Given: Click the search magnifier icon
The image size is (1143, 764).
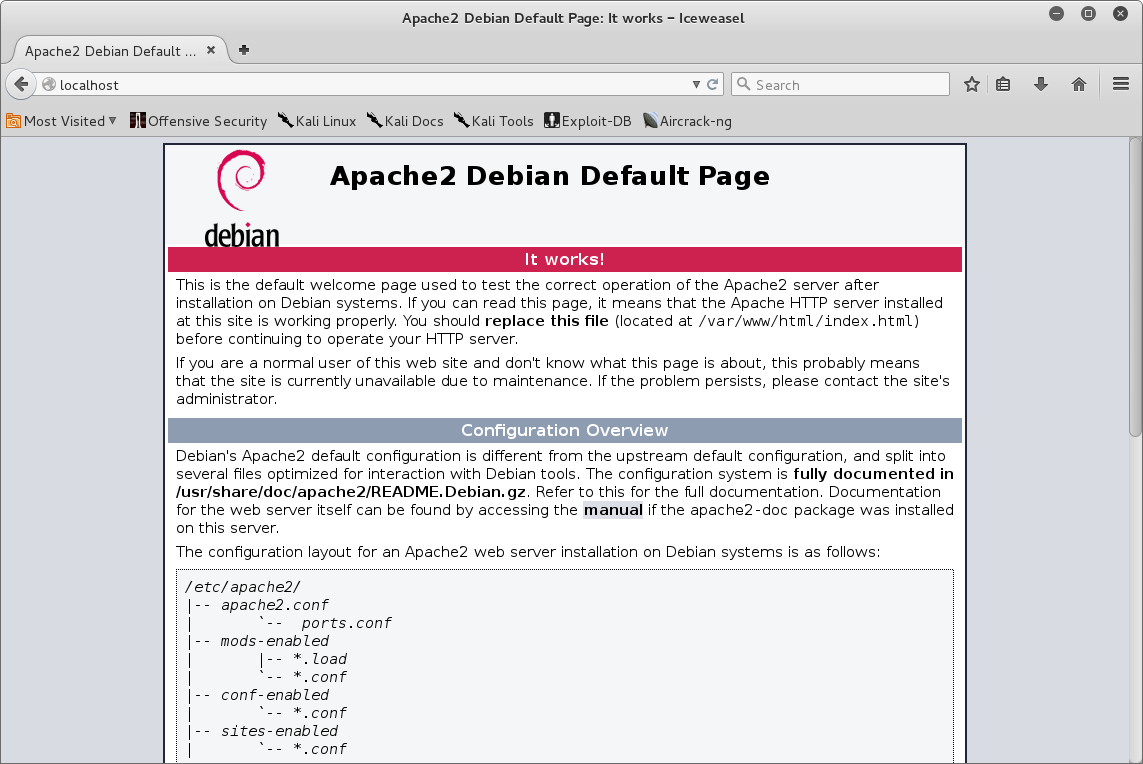Looking at the screenshot, I should (x=744, y=85).
